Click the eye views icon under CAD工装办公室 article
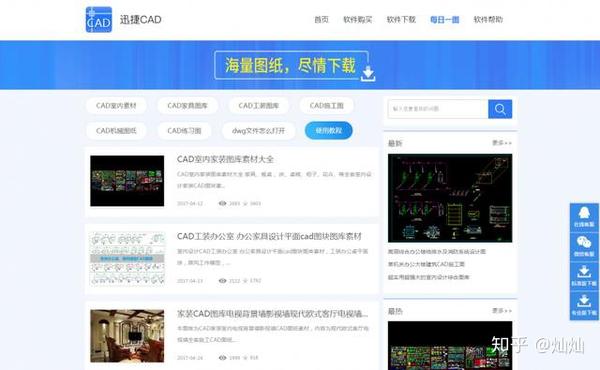 pos(222,281)
